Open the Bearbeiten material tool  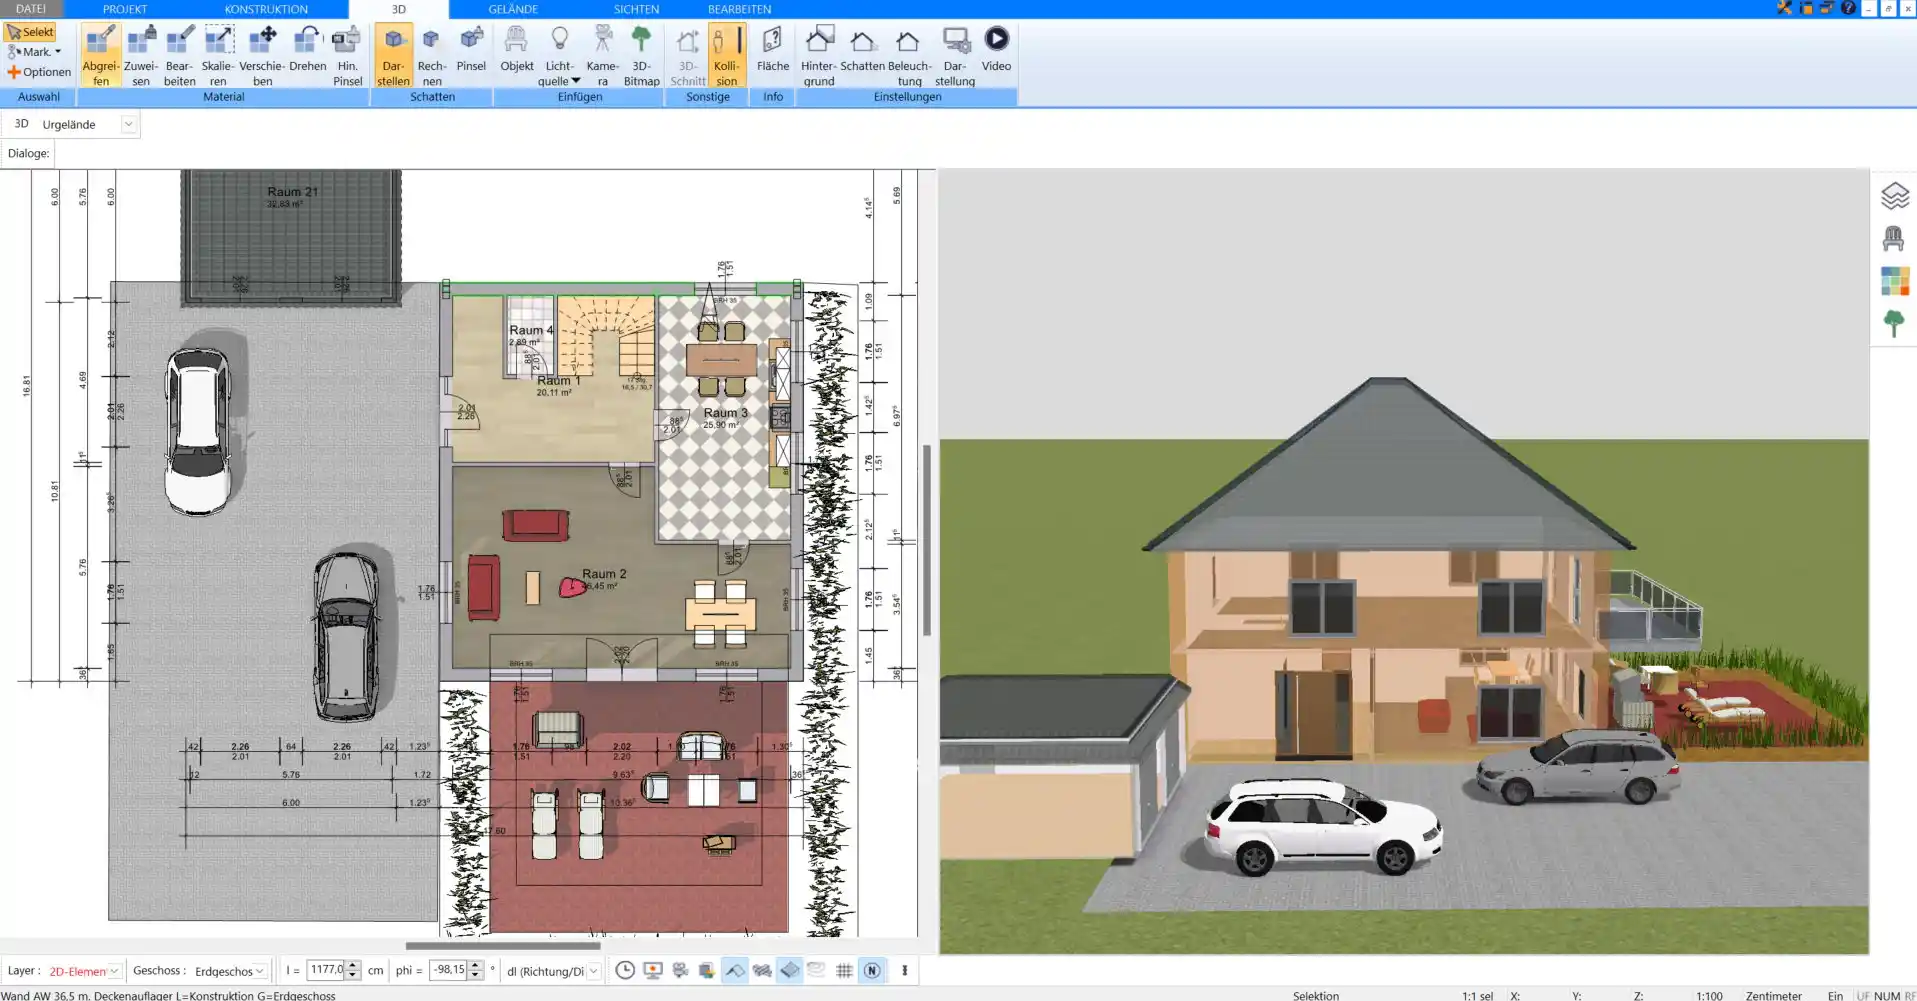180,55
